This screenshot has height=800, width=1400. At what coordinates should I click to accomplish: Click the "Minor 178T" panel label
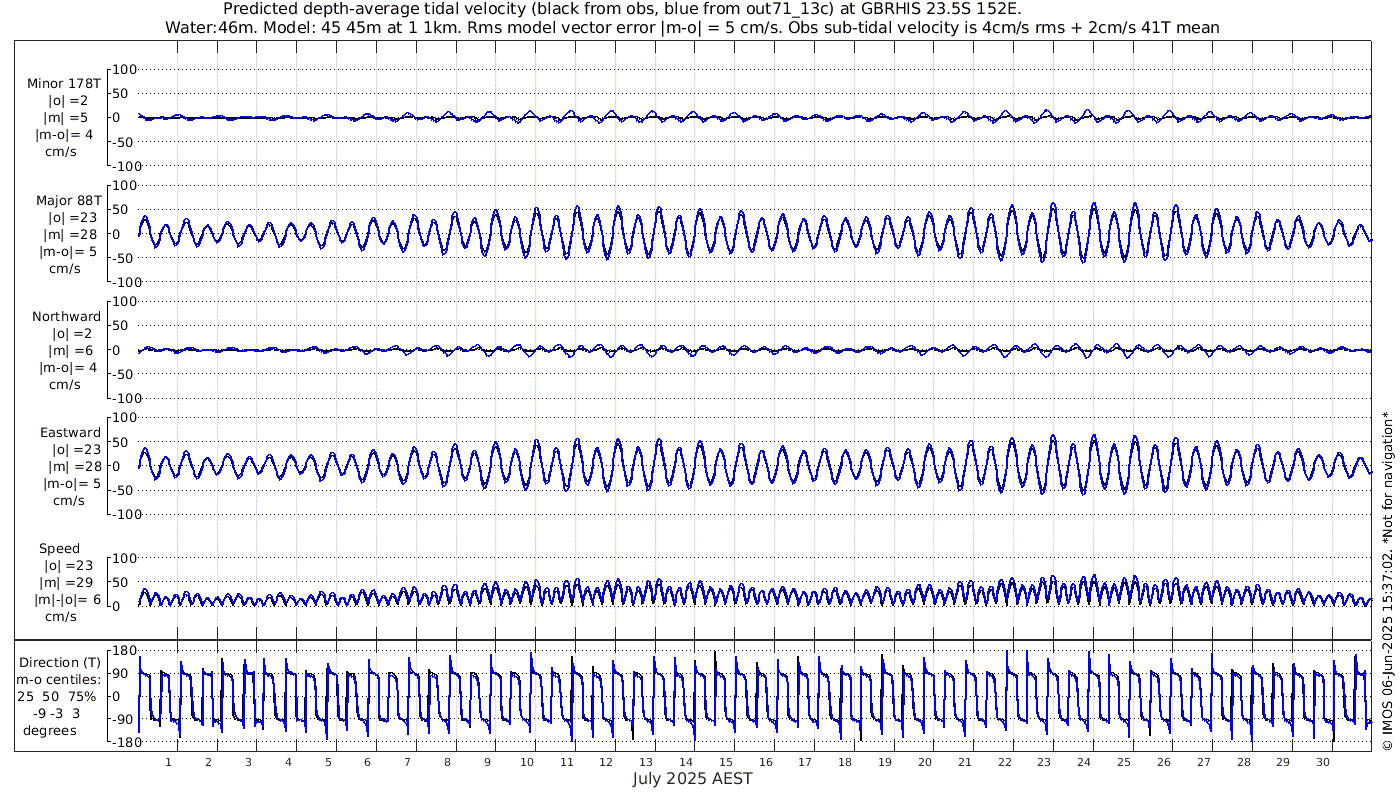coord(64,84)
